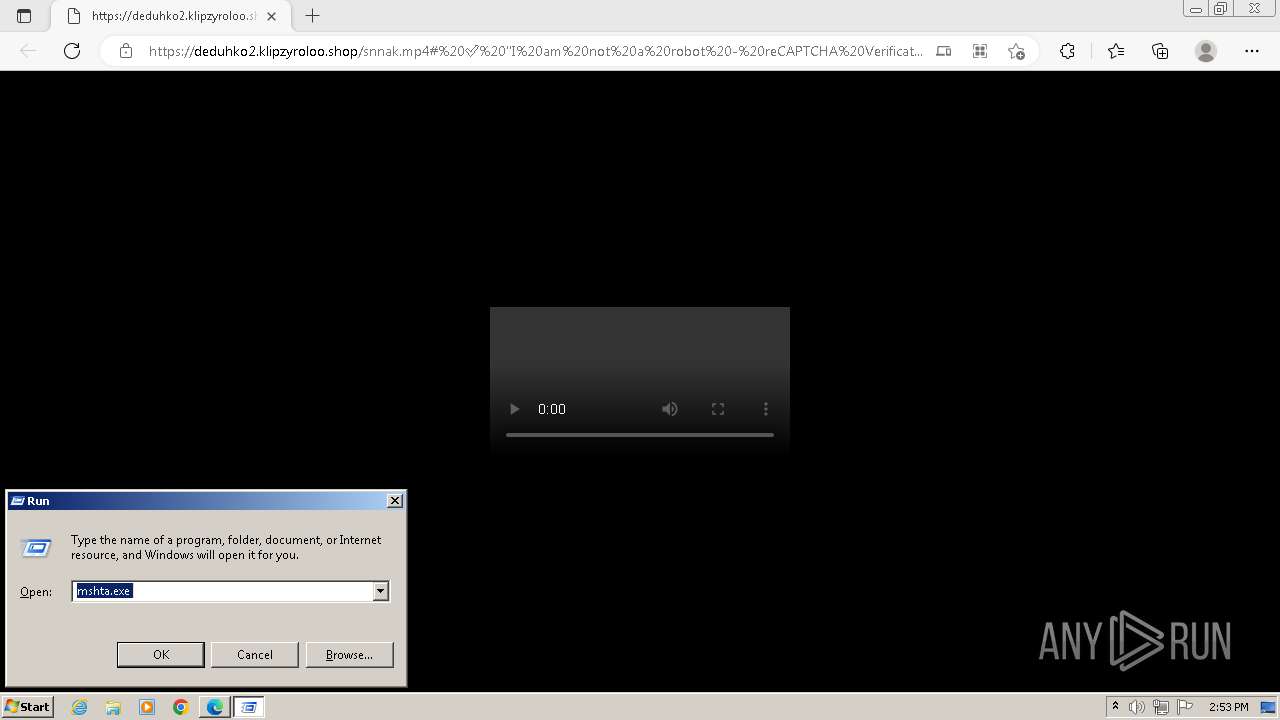Open Settings and more menu

pyautogui.click(x=1252, y=51)
